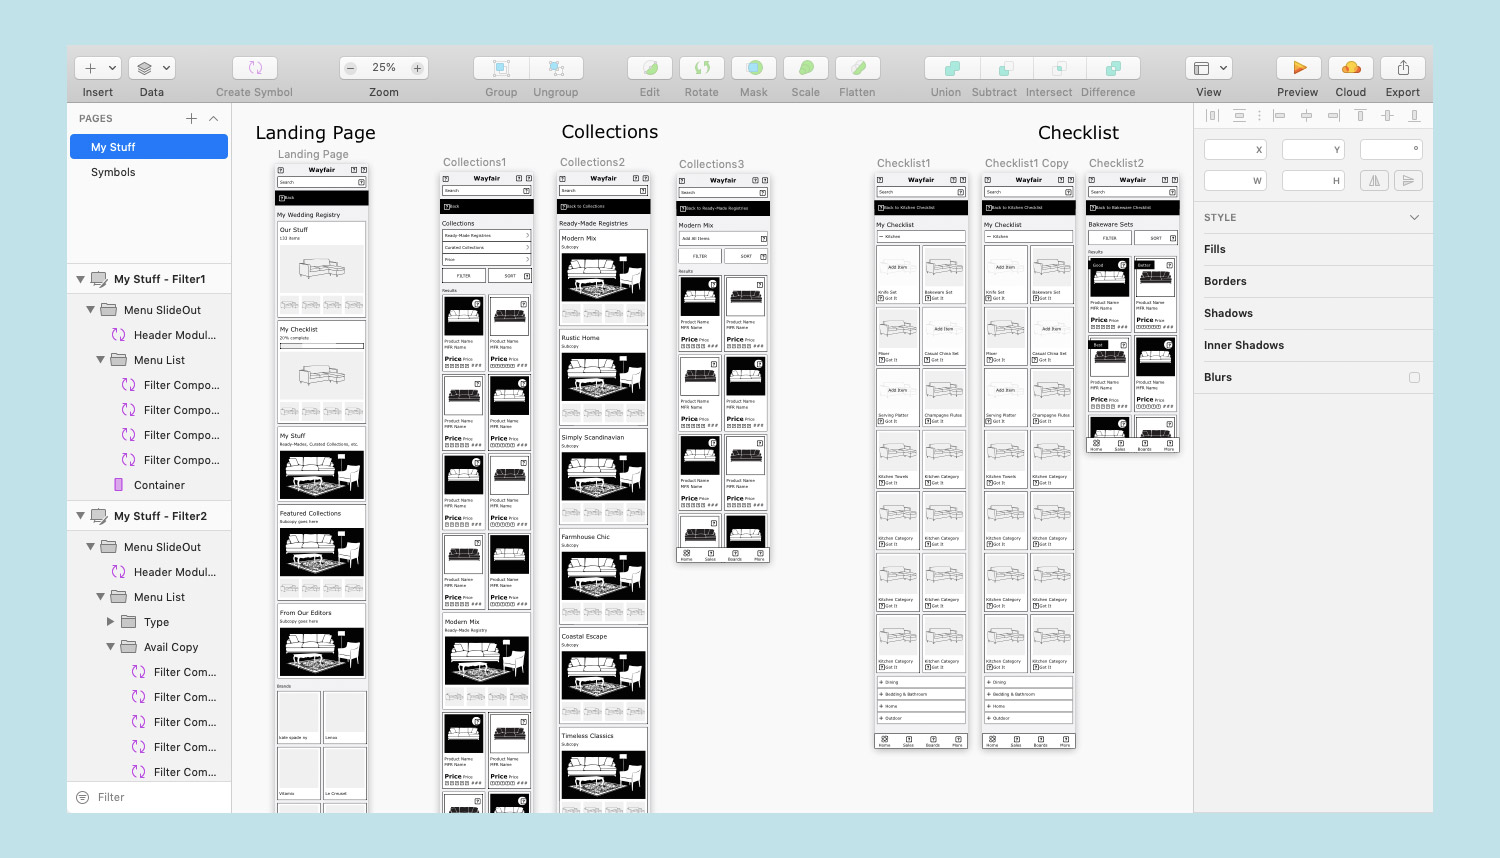This screenshot has width=1500, height=858.
Task: Click Align Horizontal Center icon
Action: [1306, 116]
